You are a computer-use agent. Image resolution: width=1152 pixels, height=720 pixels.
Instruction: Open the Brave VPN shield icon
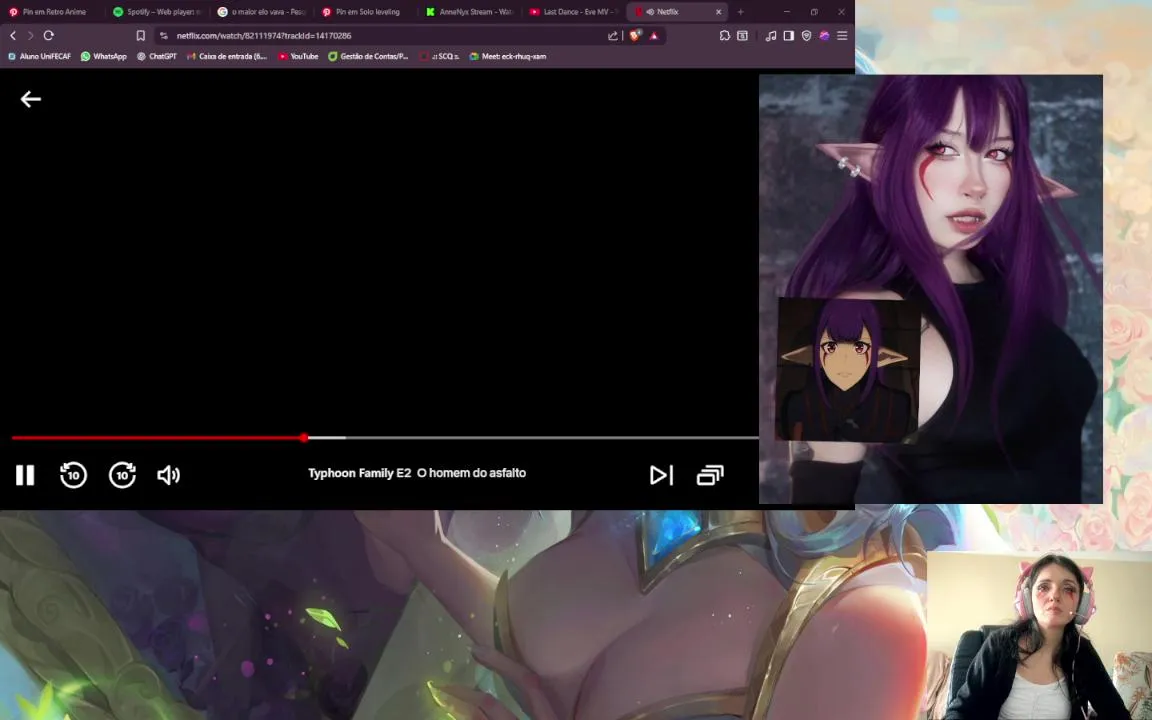[x=806, y=35]
